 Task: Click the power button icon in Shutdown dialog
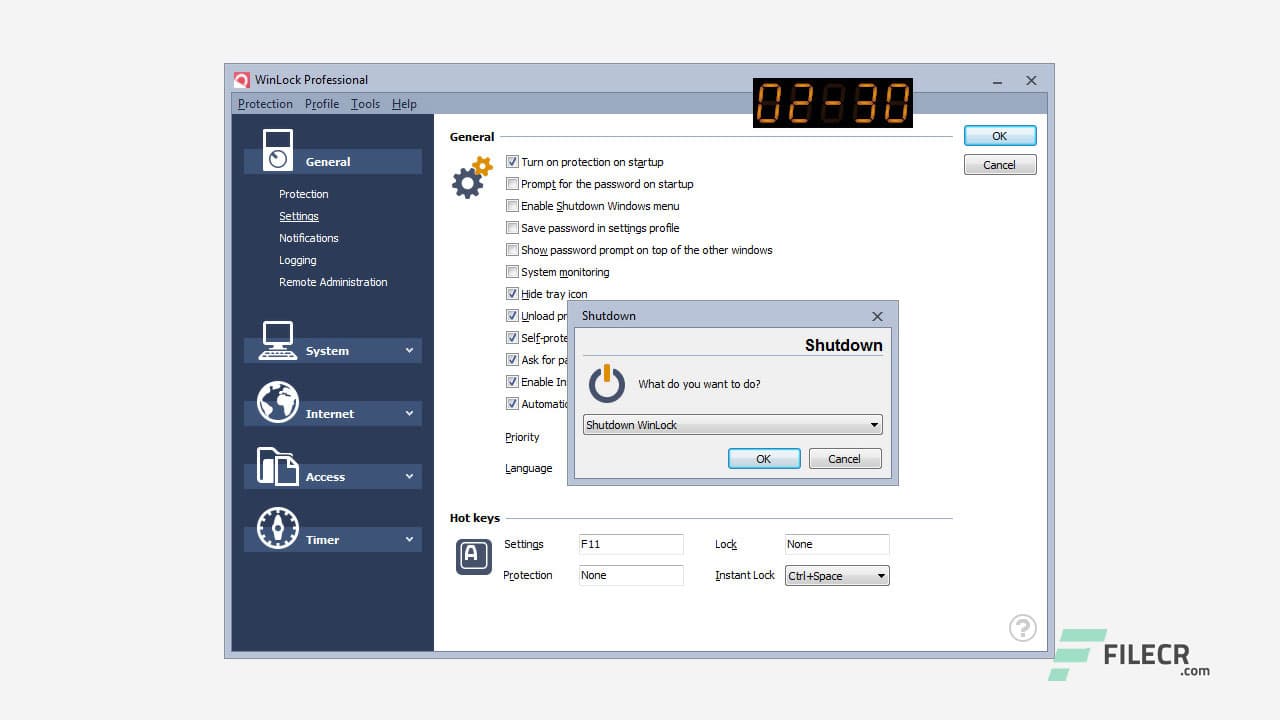606,383
